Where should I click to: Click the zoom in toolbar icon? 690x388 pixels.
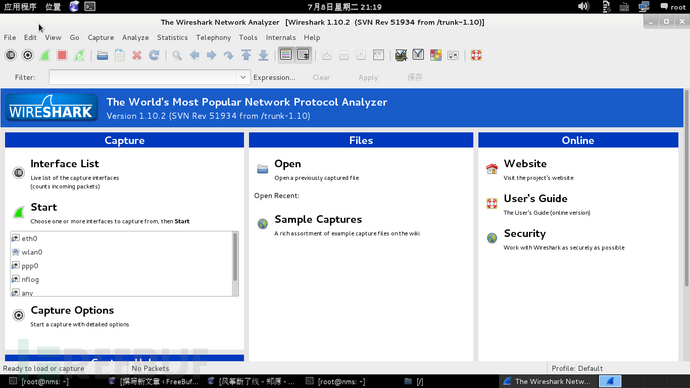327,55
